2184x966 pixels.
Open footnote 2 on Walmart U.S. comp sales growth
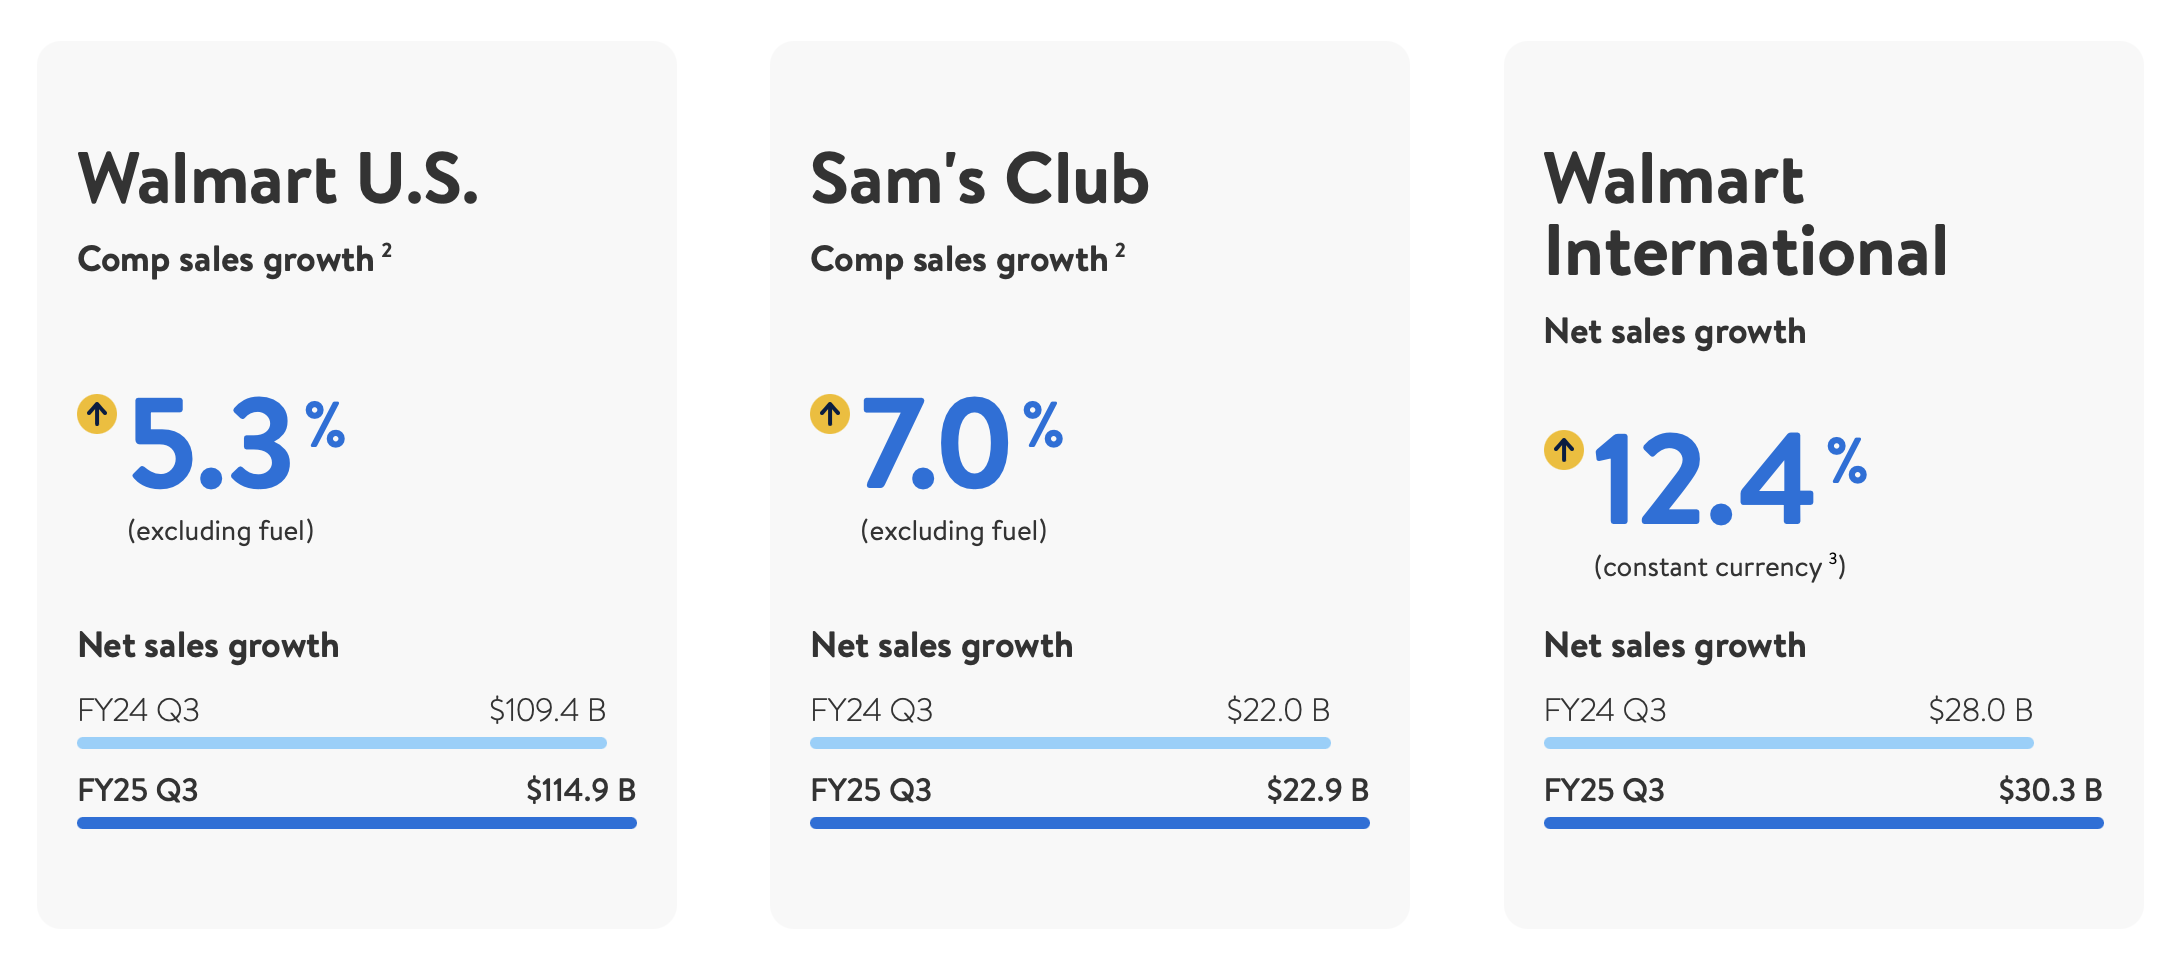[x=387, y=250]
